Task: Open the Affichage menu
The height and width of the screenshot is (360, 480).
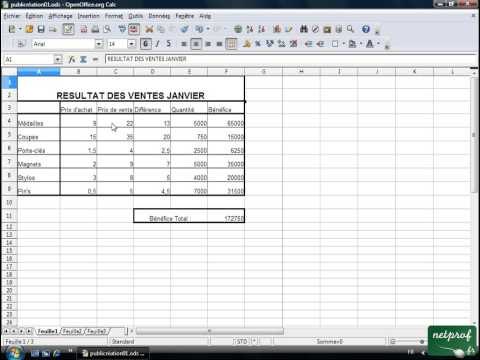Action: 60,16
